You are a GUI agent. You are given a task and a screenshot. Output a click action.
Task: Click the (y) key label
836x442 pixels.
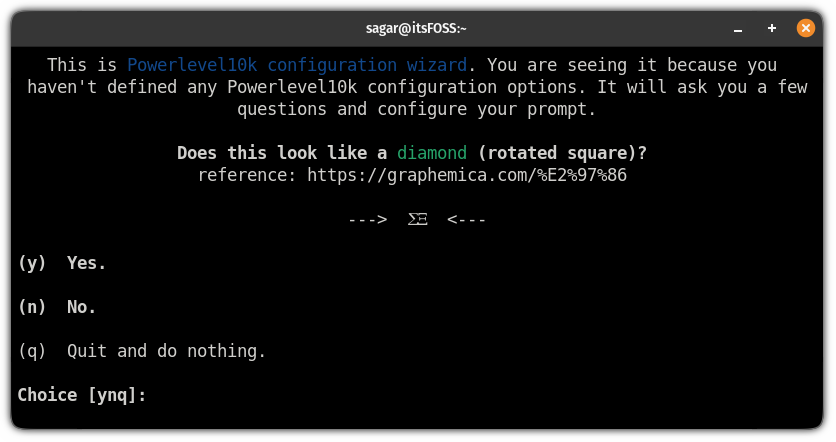(x=32, y=263)
